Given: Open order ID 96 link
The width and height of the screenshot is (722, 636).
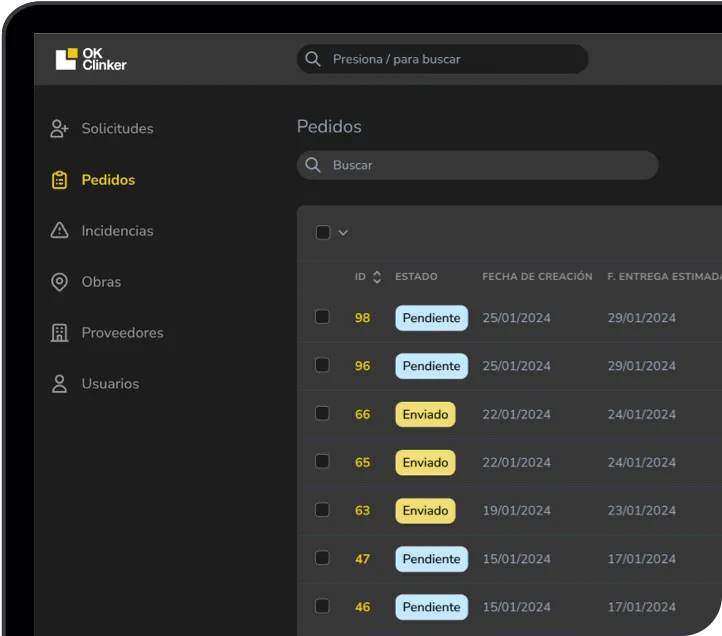Looking at the screenshot, I should click(x=362, y=366).
